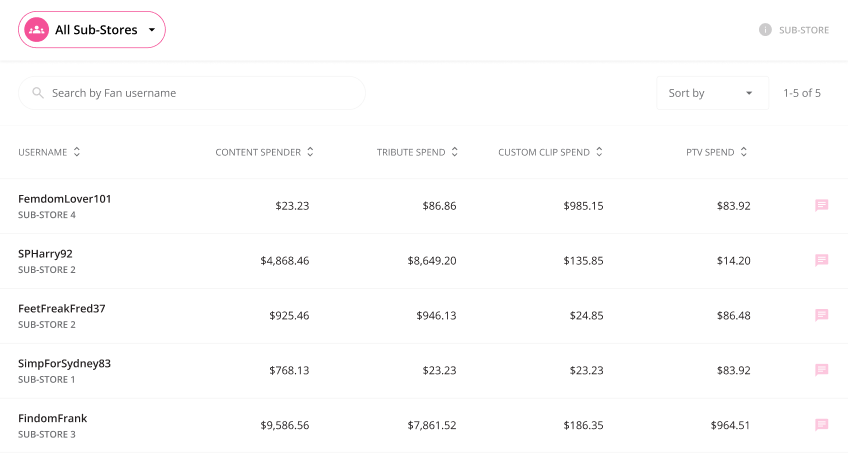Toggle sort arrows on Custom Clip Spend
Screen dimensions: 848x462
pyautogui.click(x=599, y=152)
